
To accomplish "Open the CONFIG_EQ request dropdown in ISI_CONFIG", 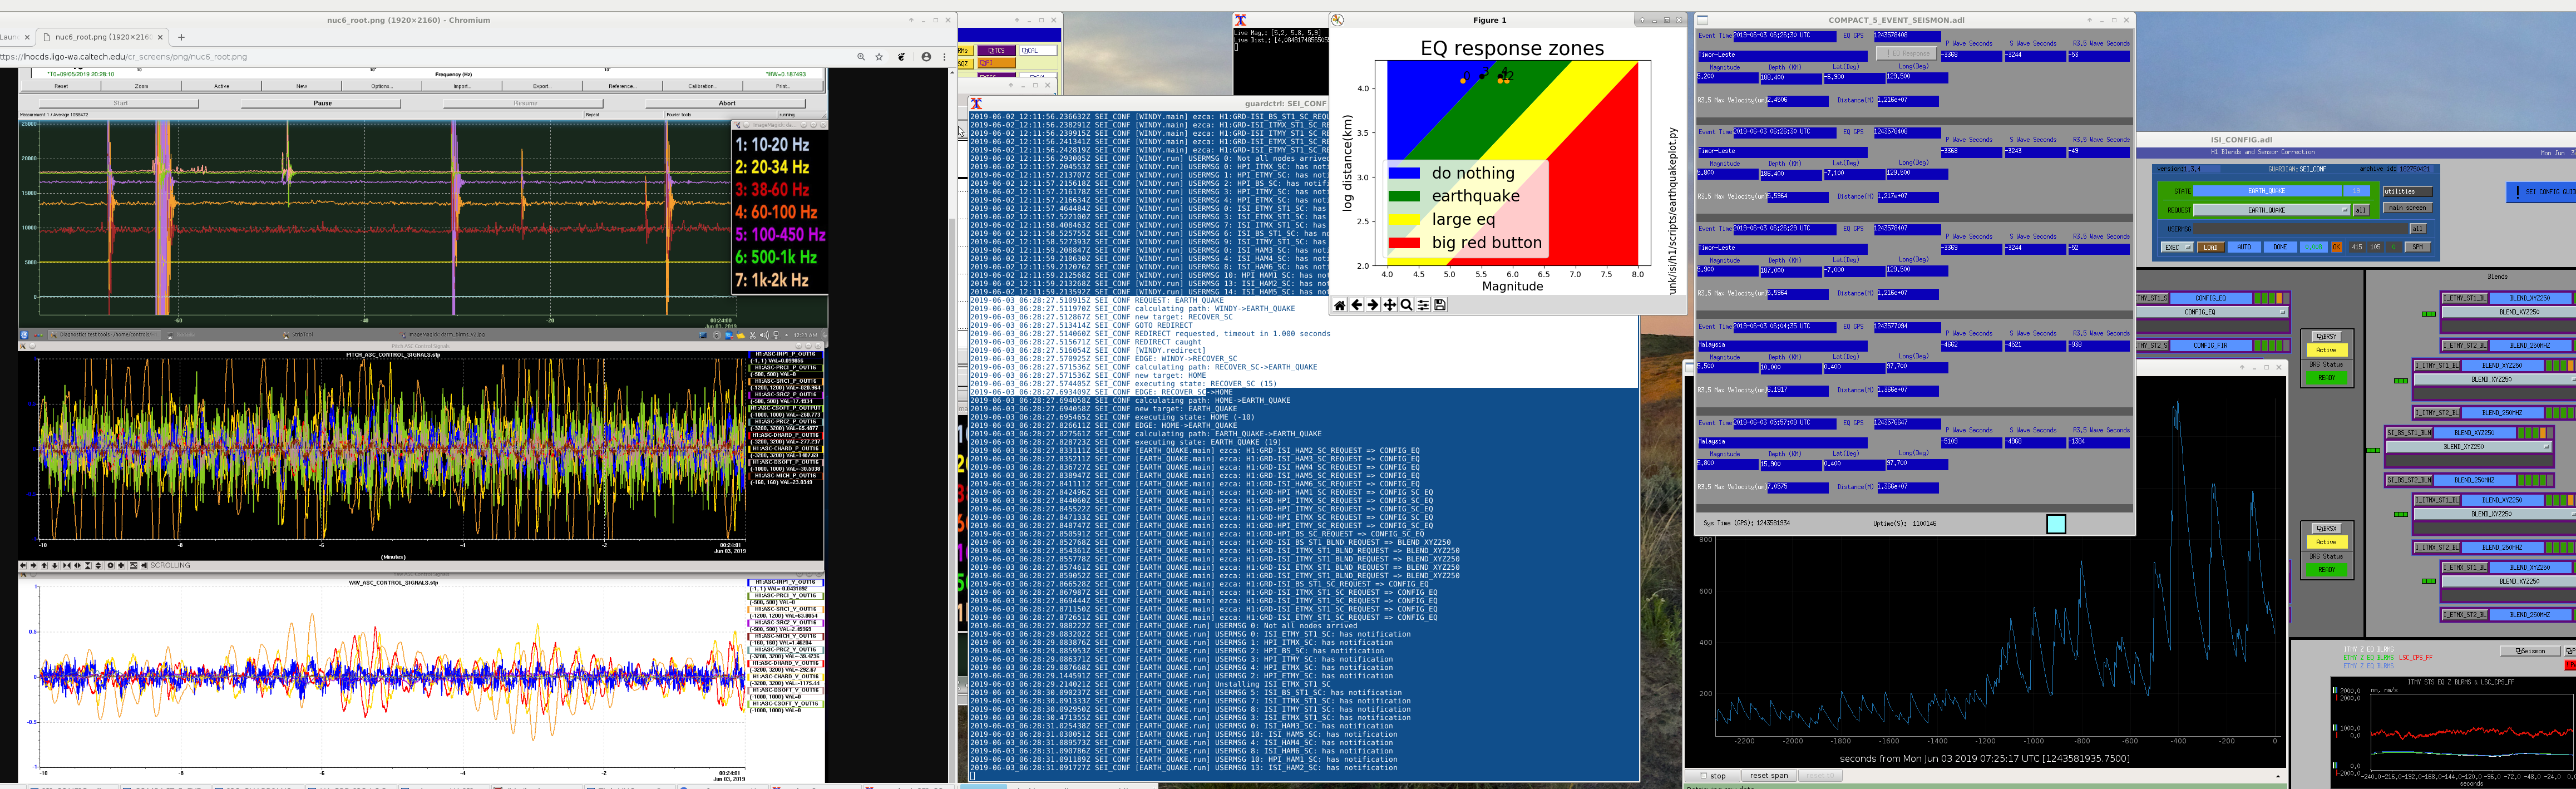I will [2211, 312].
